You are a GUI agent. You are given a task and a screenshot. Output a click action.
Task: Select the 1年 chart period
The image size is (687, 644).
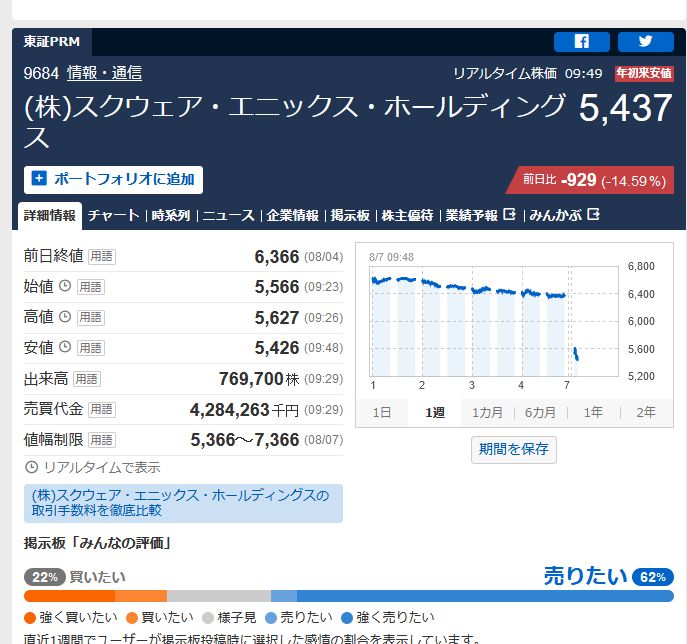(593, 413)
